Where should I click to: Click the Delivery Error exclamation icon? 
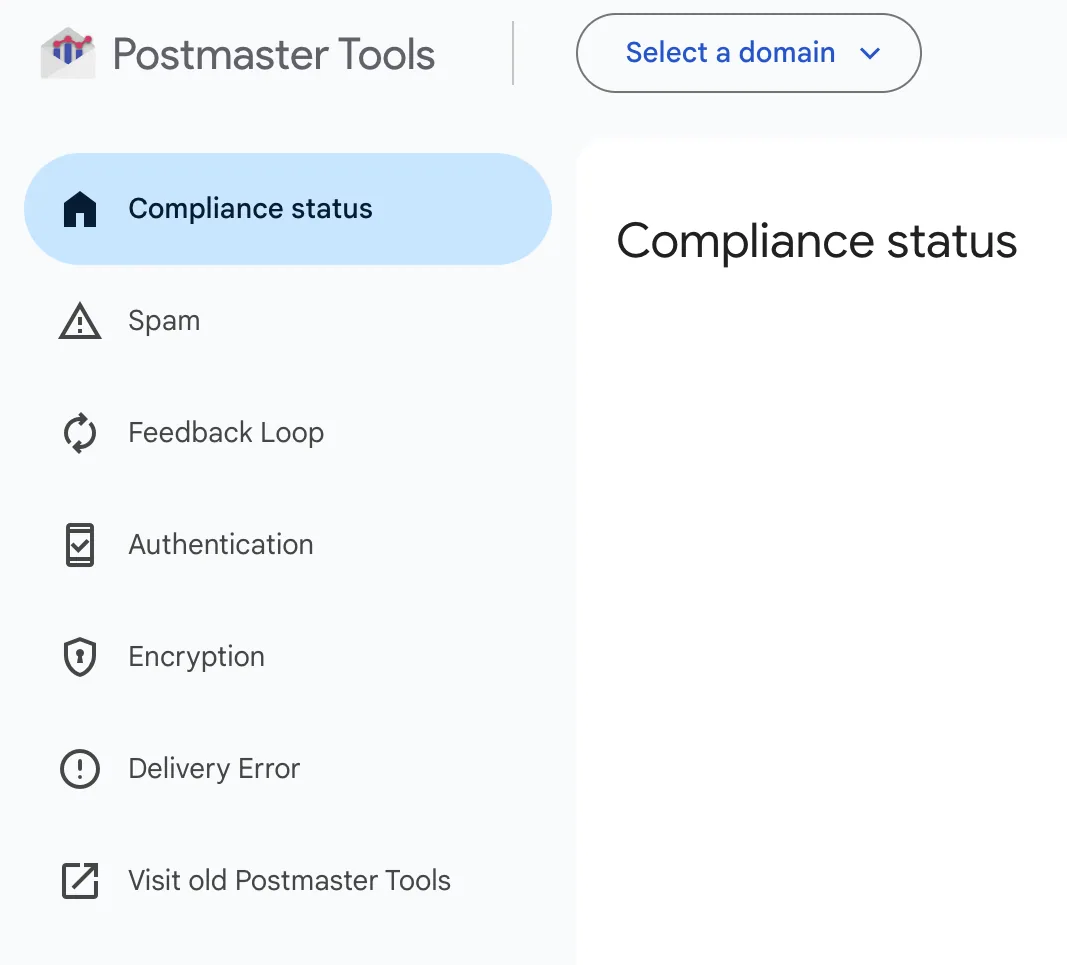coord(80,769)
